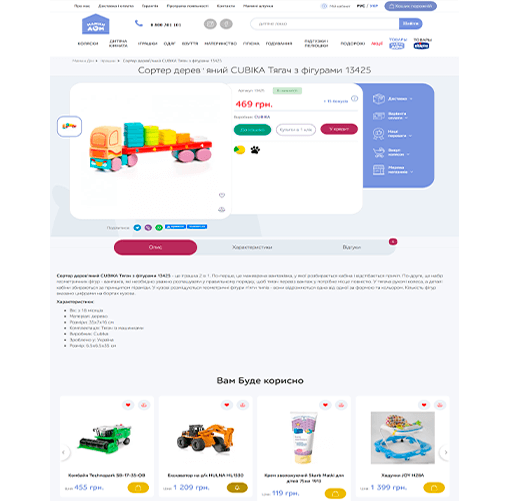This screenshot has width=507, height=501.
Task: Favorite the baby walker with heart icon
Action: click(x=424, y=405)
